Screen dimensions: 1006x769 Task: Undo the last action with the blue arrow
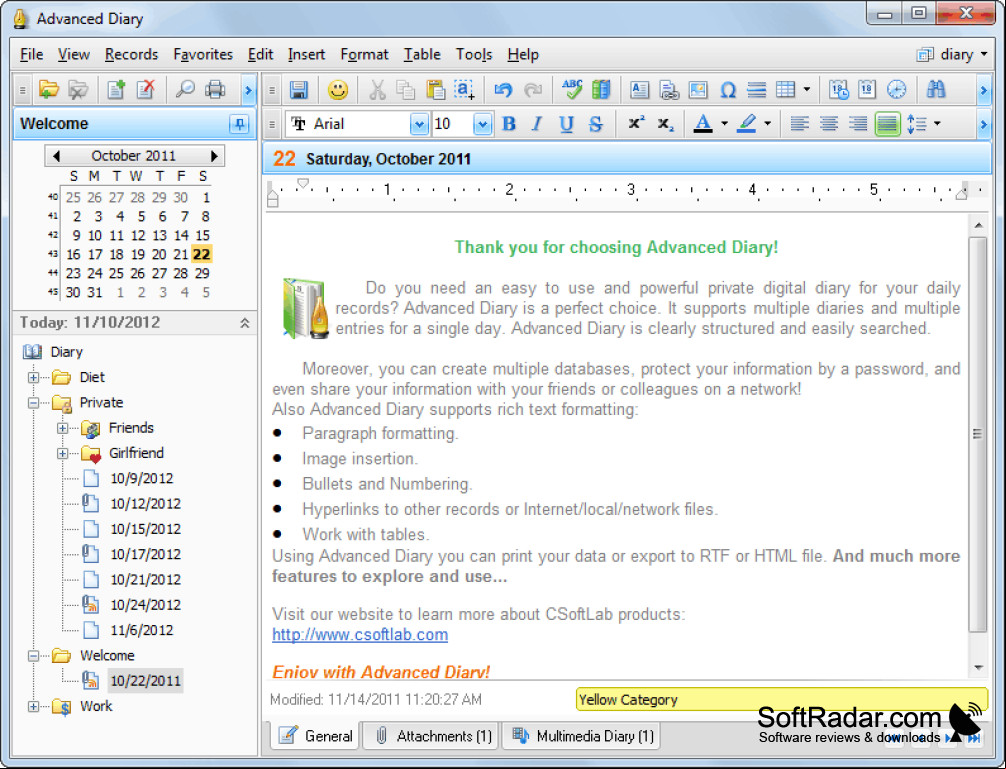tap(504, 90)
